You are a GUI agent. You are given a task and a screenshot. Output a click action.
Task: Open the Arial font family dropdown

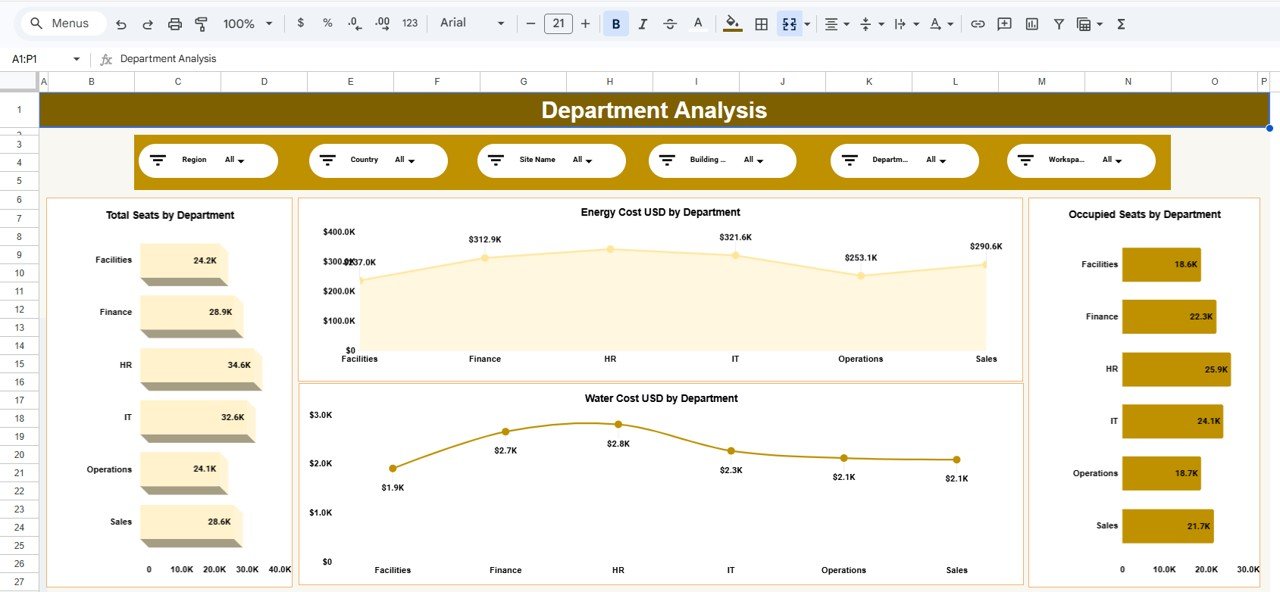470,22
